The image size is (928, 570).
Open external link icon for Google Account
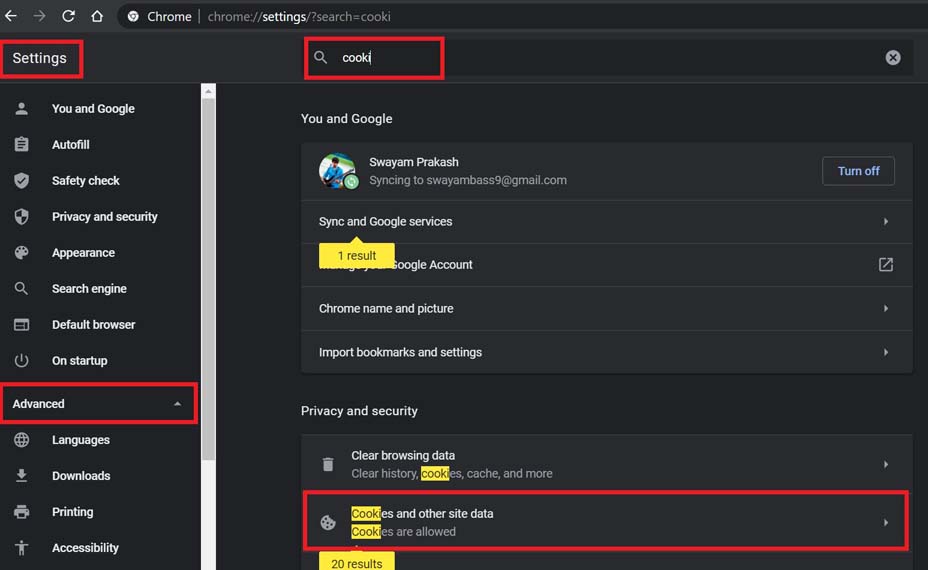click(x=885, y=265)
